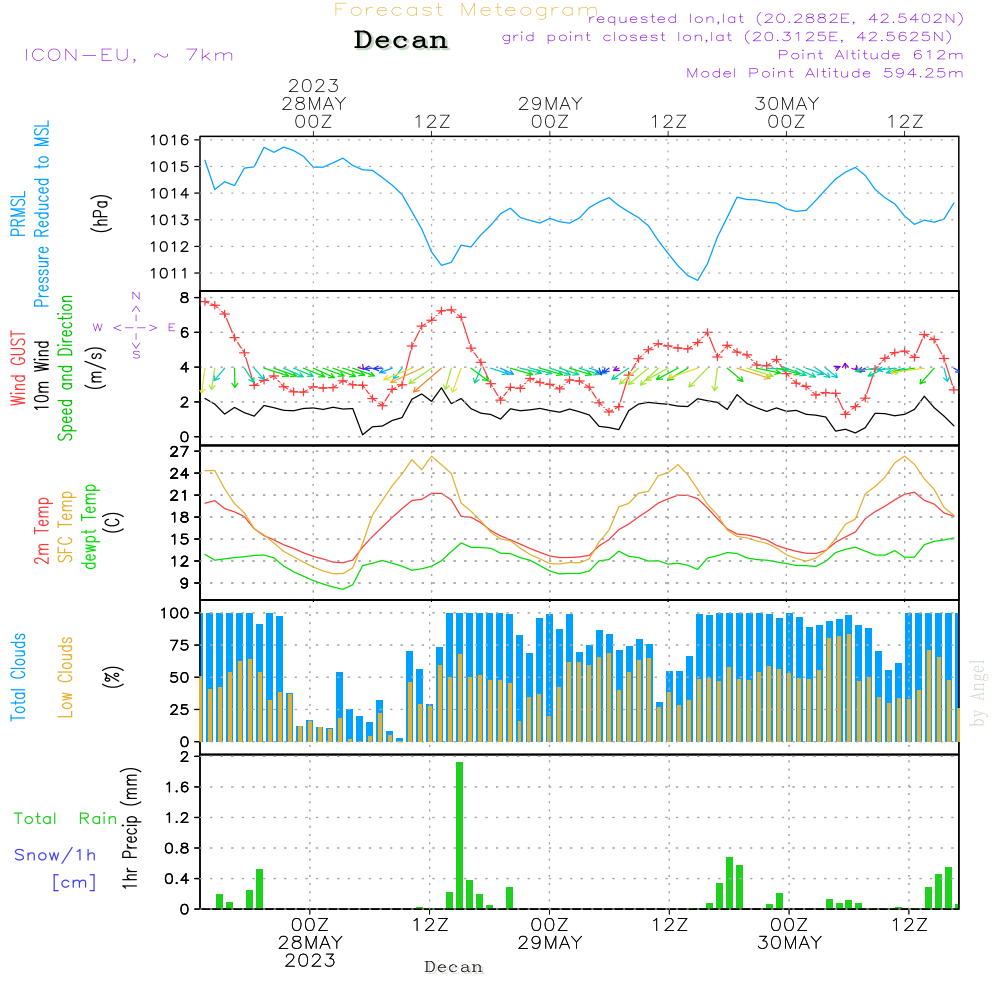Select the bold 'Decan' title at the top
Image resolution: width=1000 pixels, height=1000 pixels.
(x=401, y=40)
